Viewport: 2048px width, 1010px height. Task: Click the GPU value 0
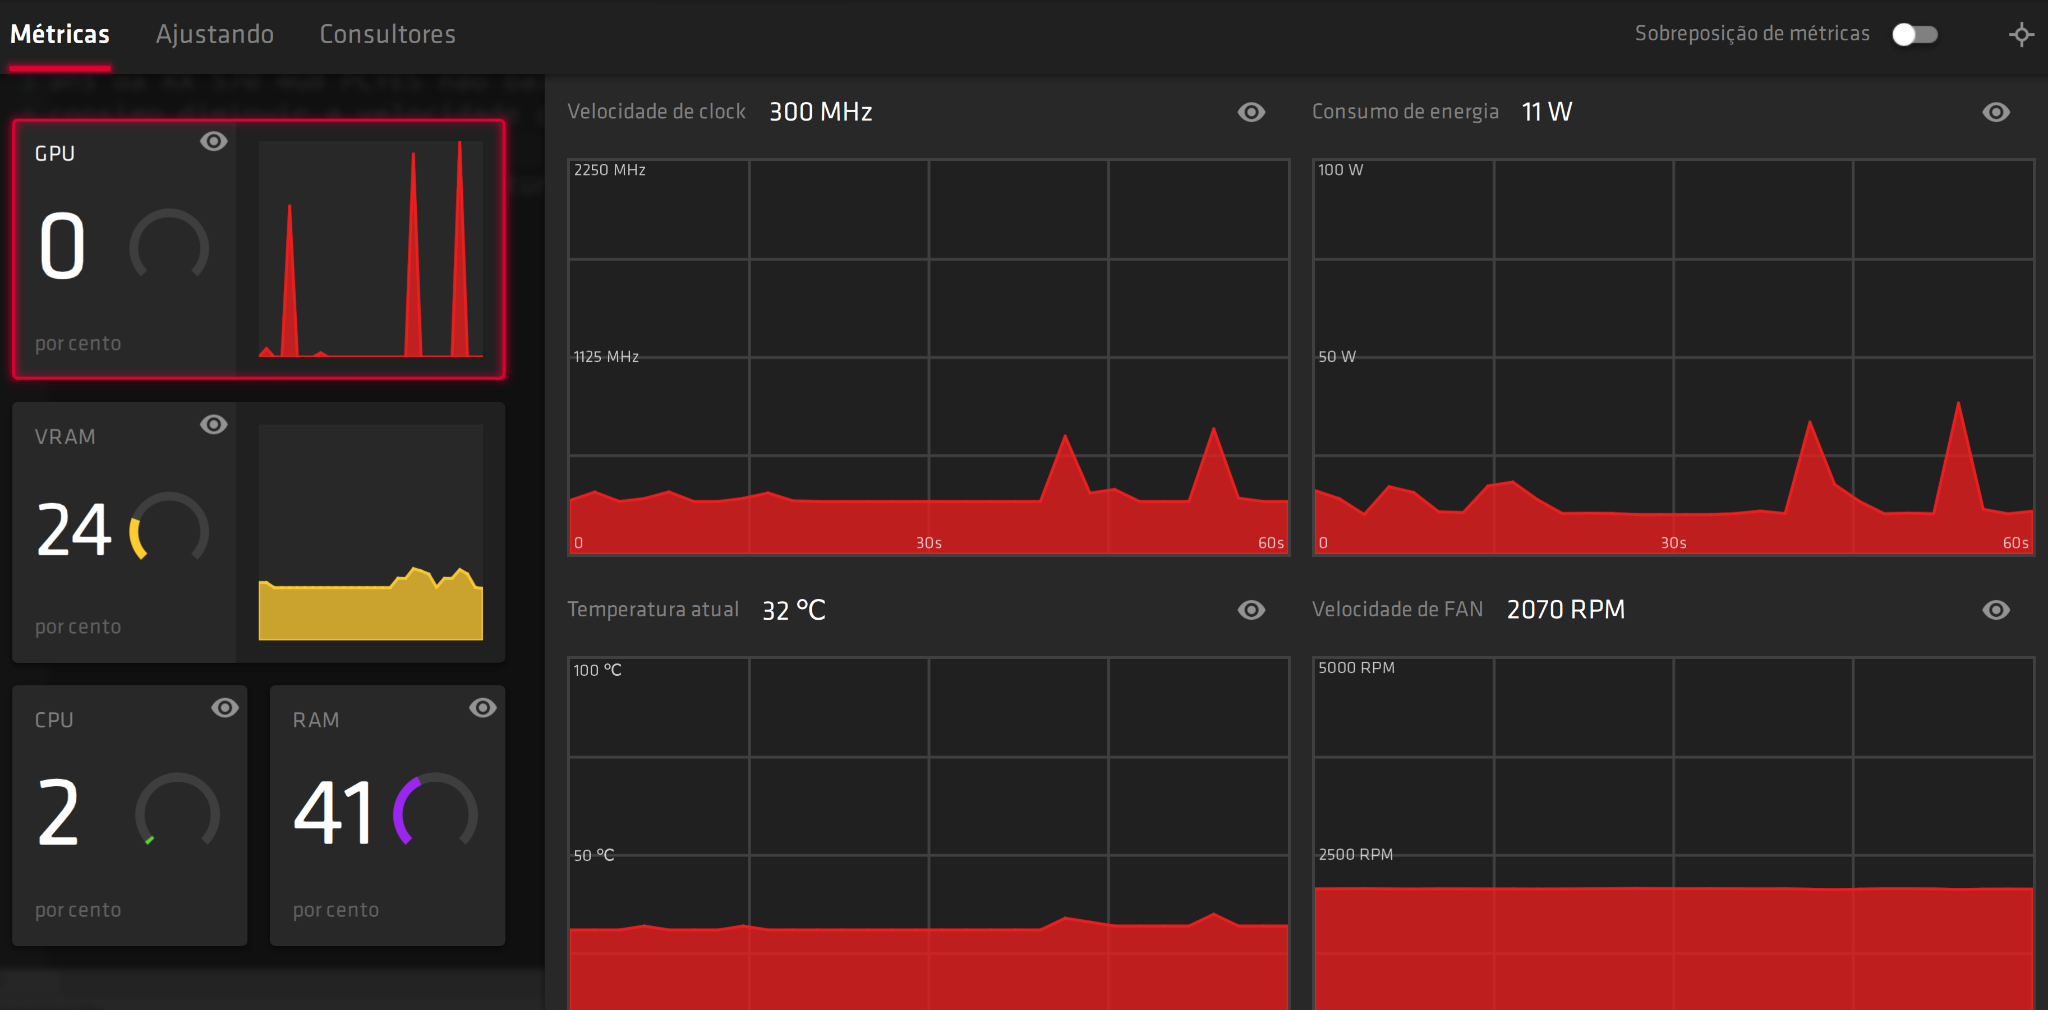[62, 246]
